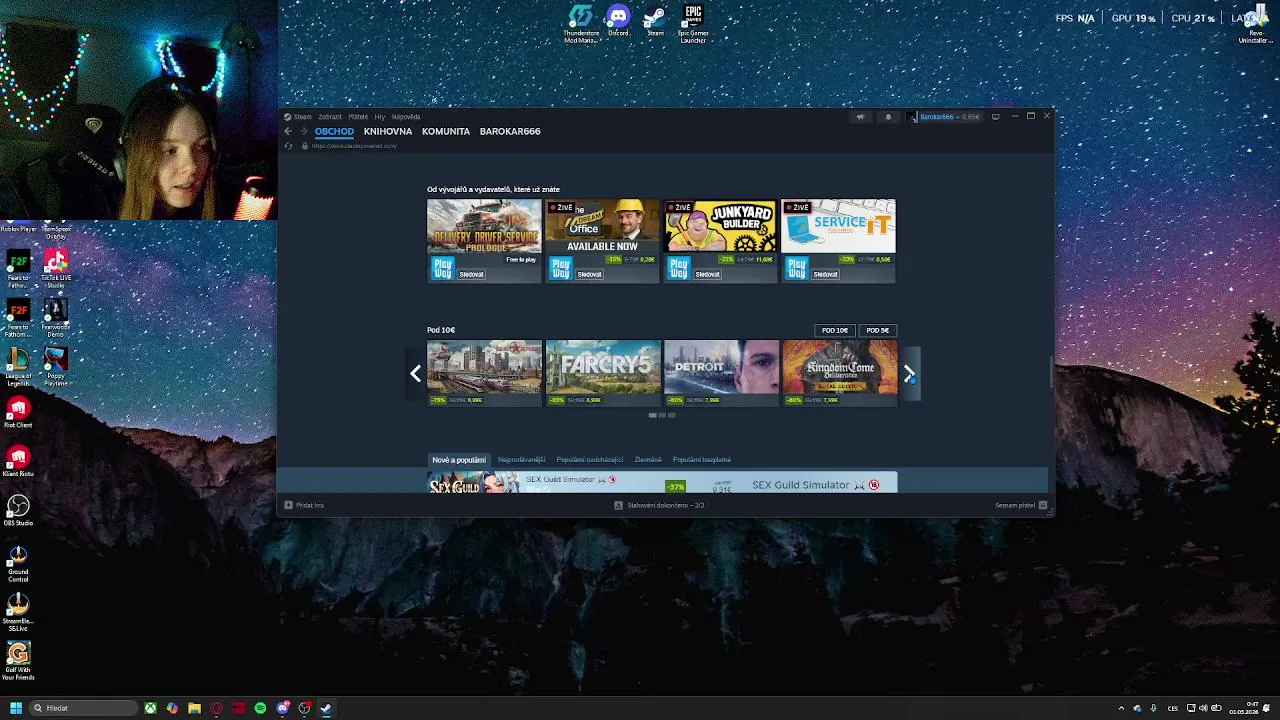Image resolution: width=1280 pixels, height=720 pixels.
Task: Open Spotify in the taskbar
Action: click(x=260, y=708)
